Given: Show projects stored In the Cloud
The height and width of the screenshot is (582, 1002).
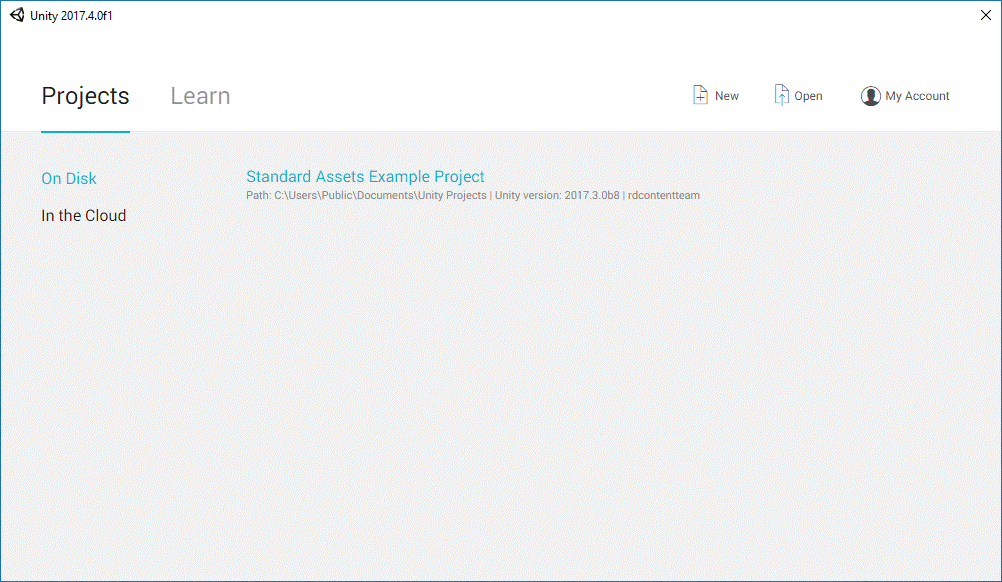Looking at the screenshot, I should pos(84,215).
